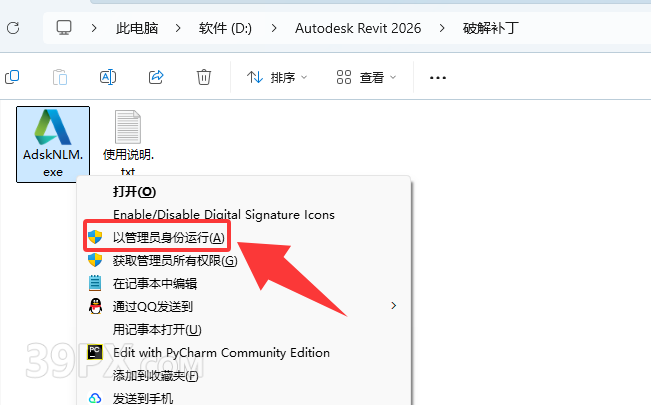Viewport: 651px width, 405px height.
Task: Click the Delete trash icon
Action: (204, 77)
